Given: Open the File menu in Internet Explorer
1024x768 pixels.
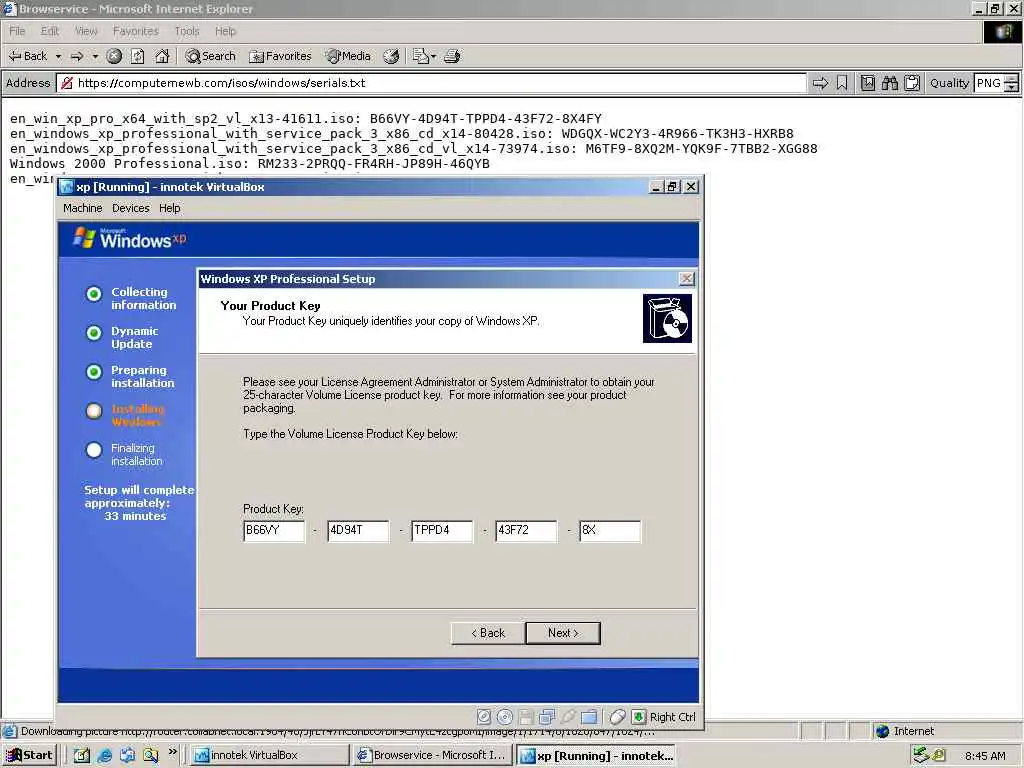Looking at the screenshot, I should 17,31.
